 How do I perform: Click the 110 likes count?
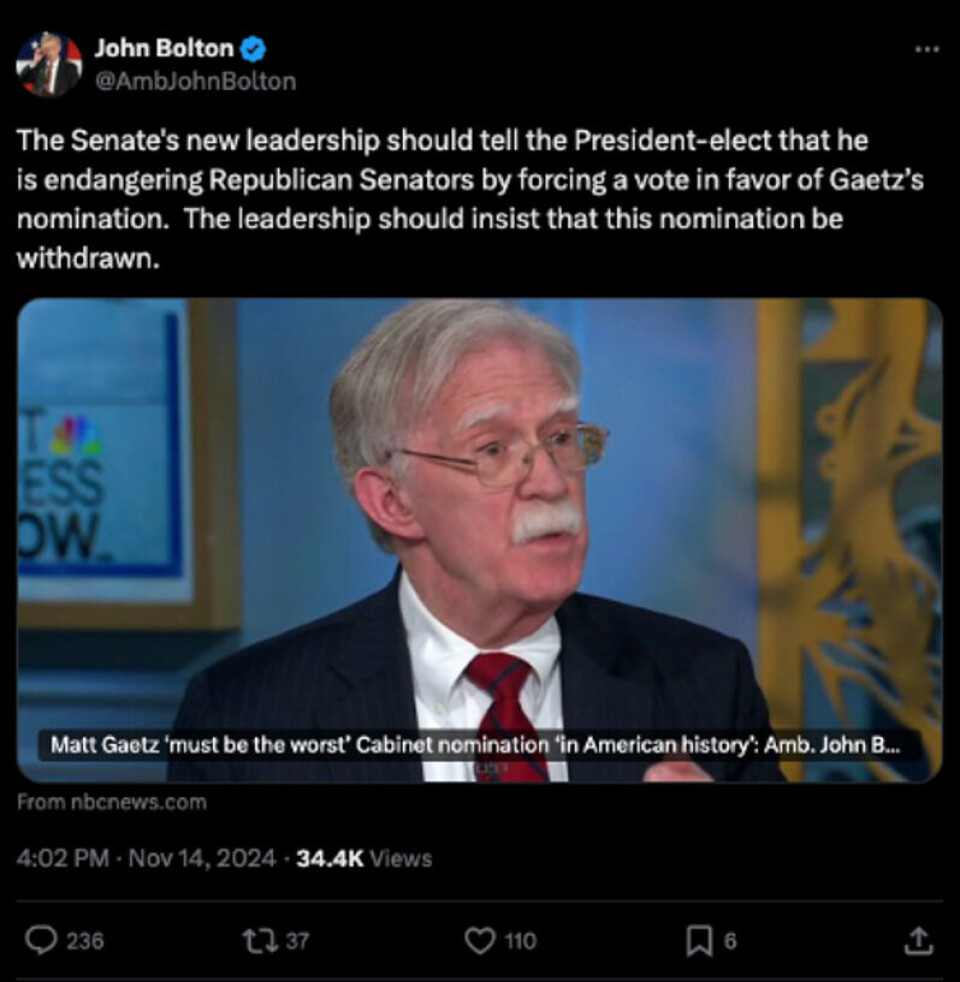pos(521,941)
